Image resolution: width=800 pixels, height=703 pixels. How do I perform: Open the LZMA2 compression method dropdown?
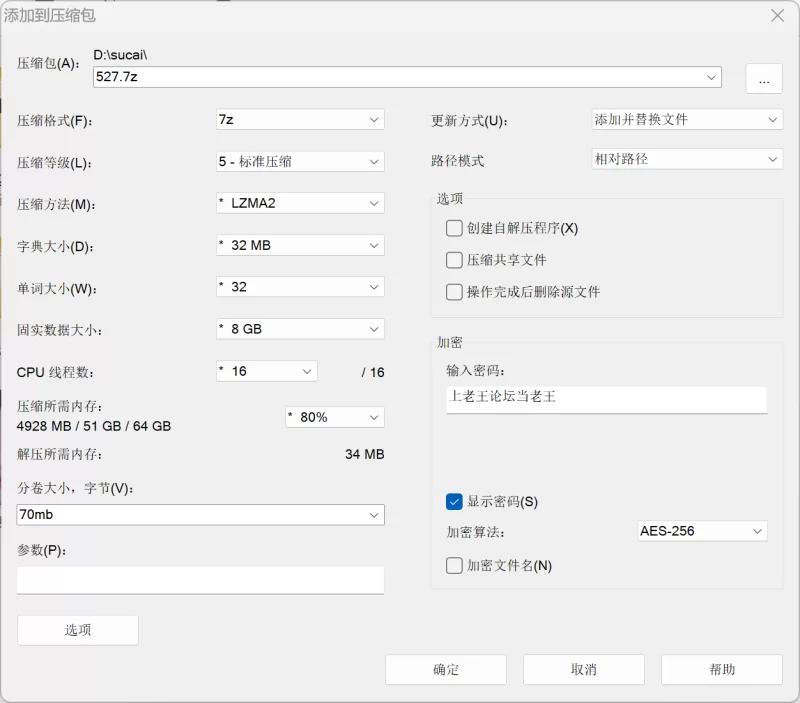tap(300, 203)
